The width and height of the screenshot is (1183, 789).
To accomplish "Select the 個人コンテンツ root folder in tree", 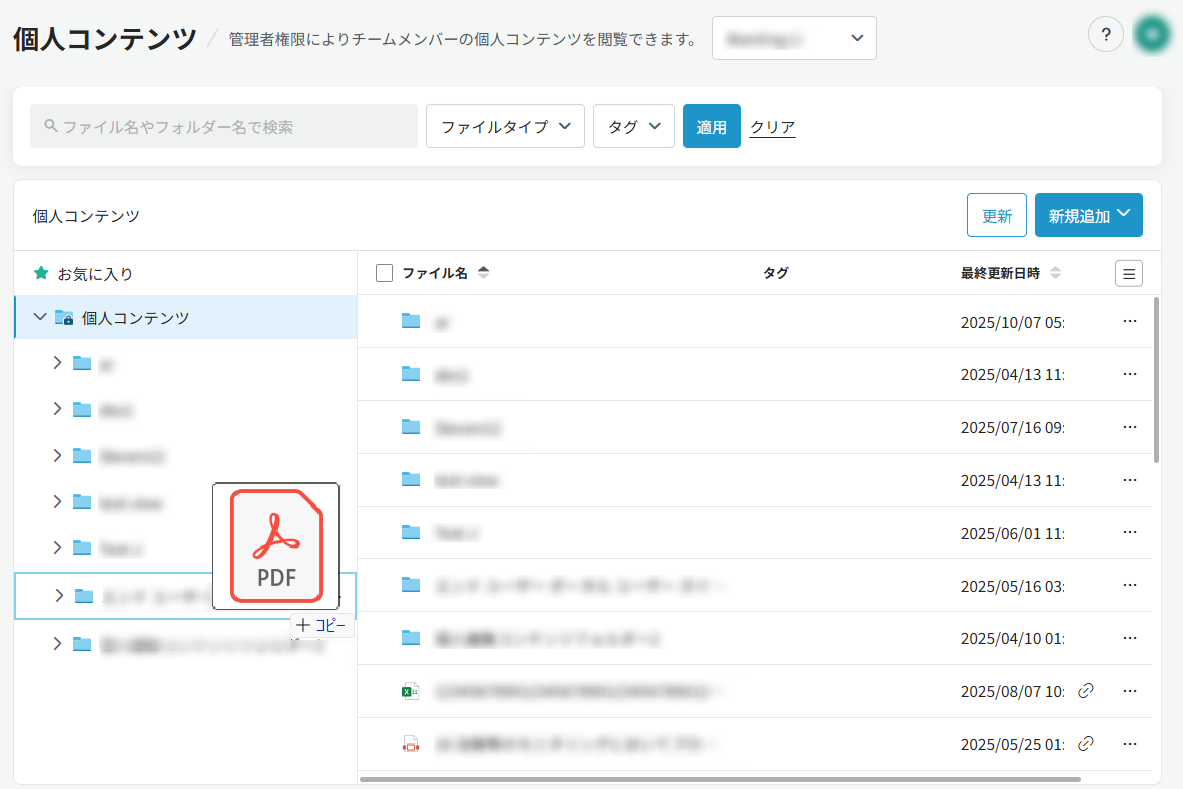I will pyautogui.click(x=186, y=318).
